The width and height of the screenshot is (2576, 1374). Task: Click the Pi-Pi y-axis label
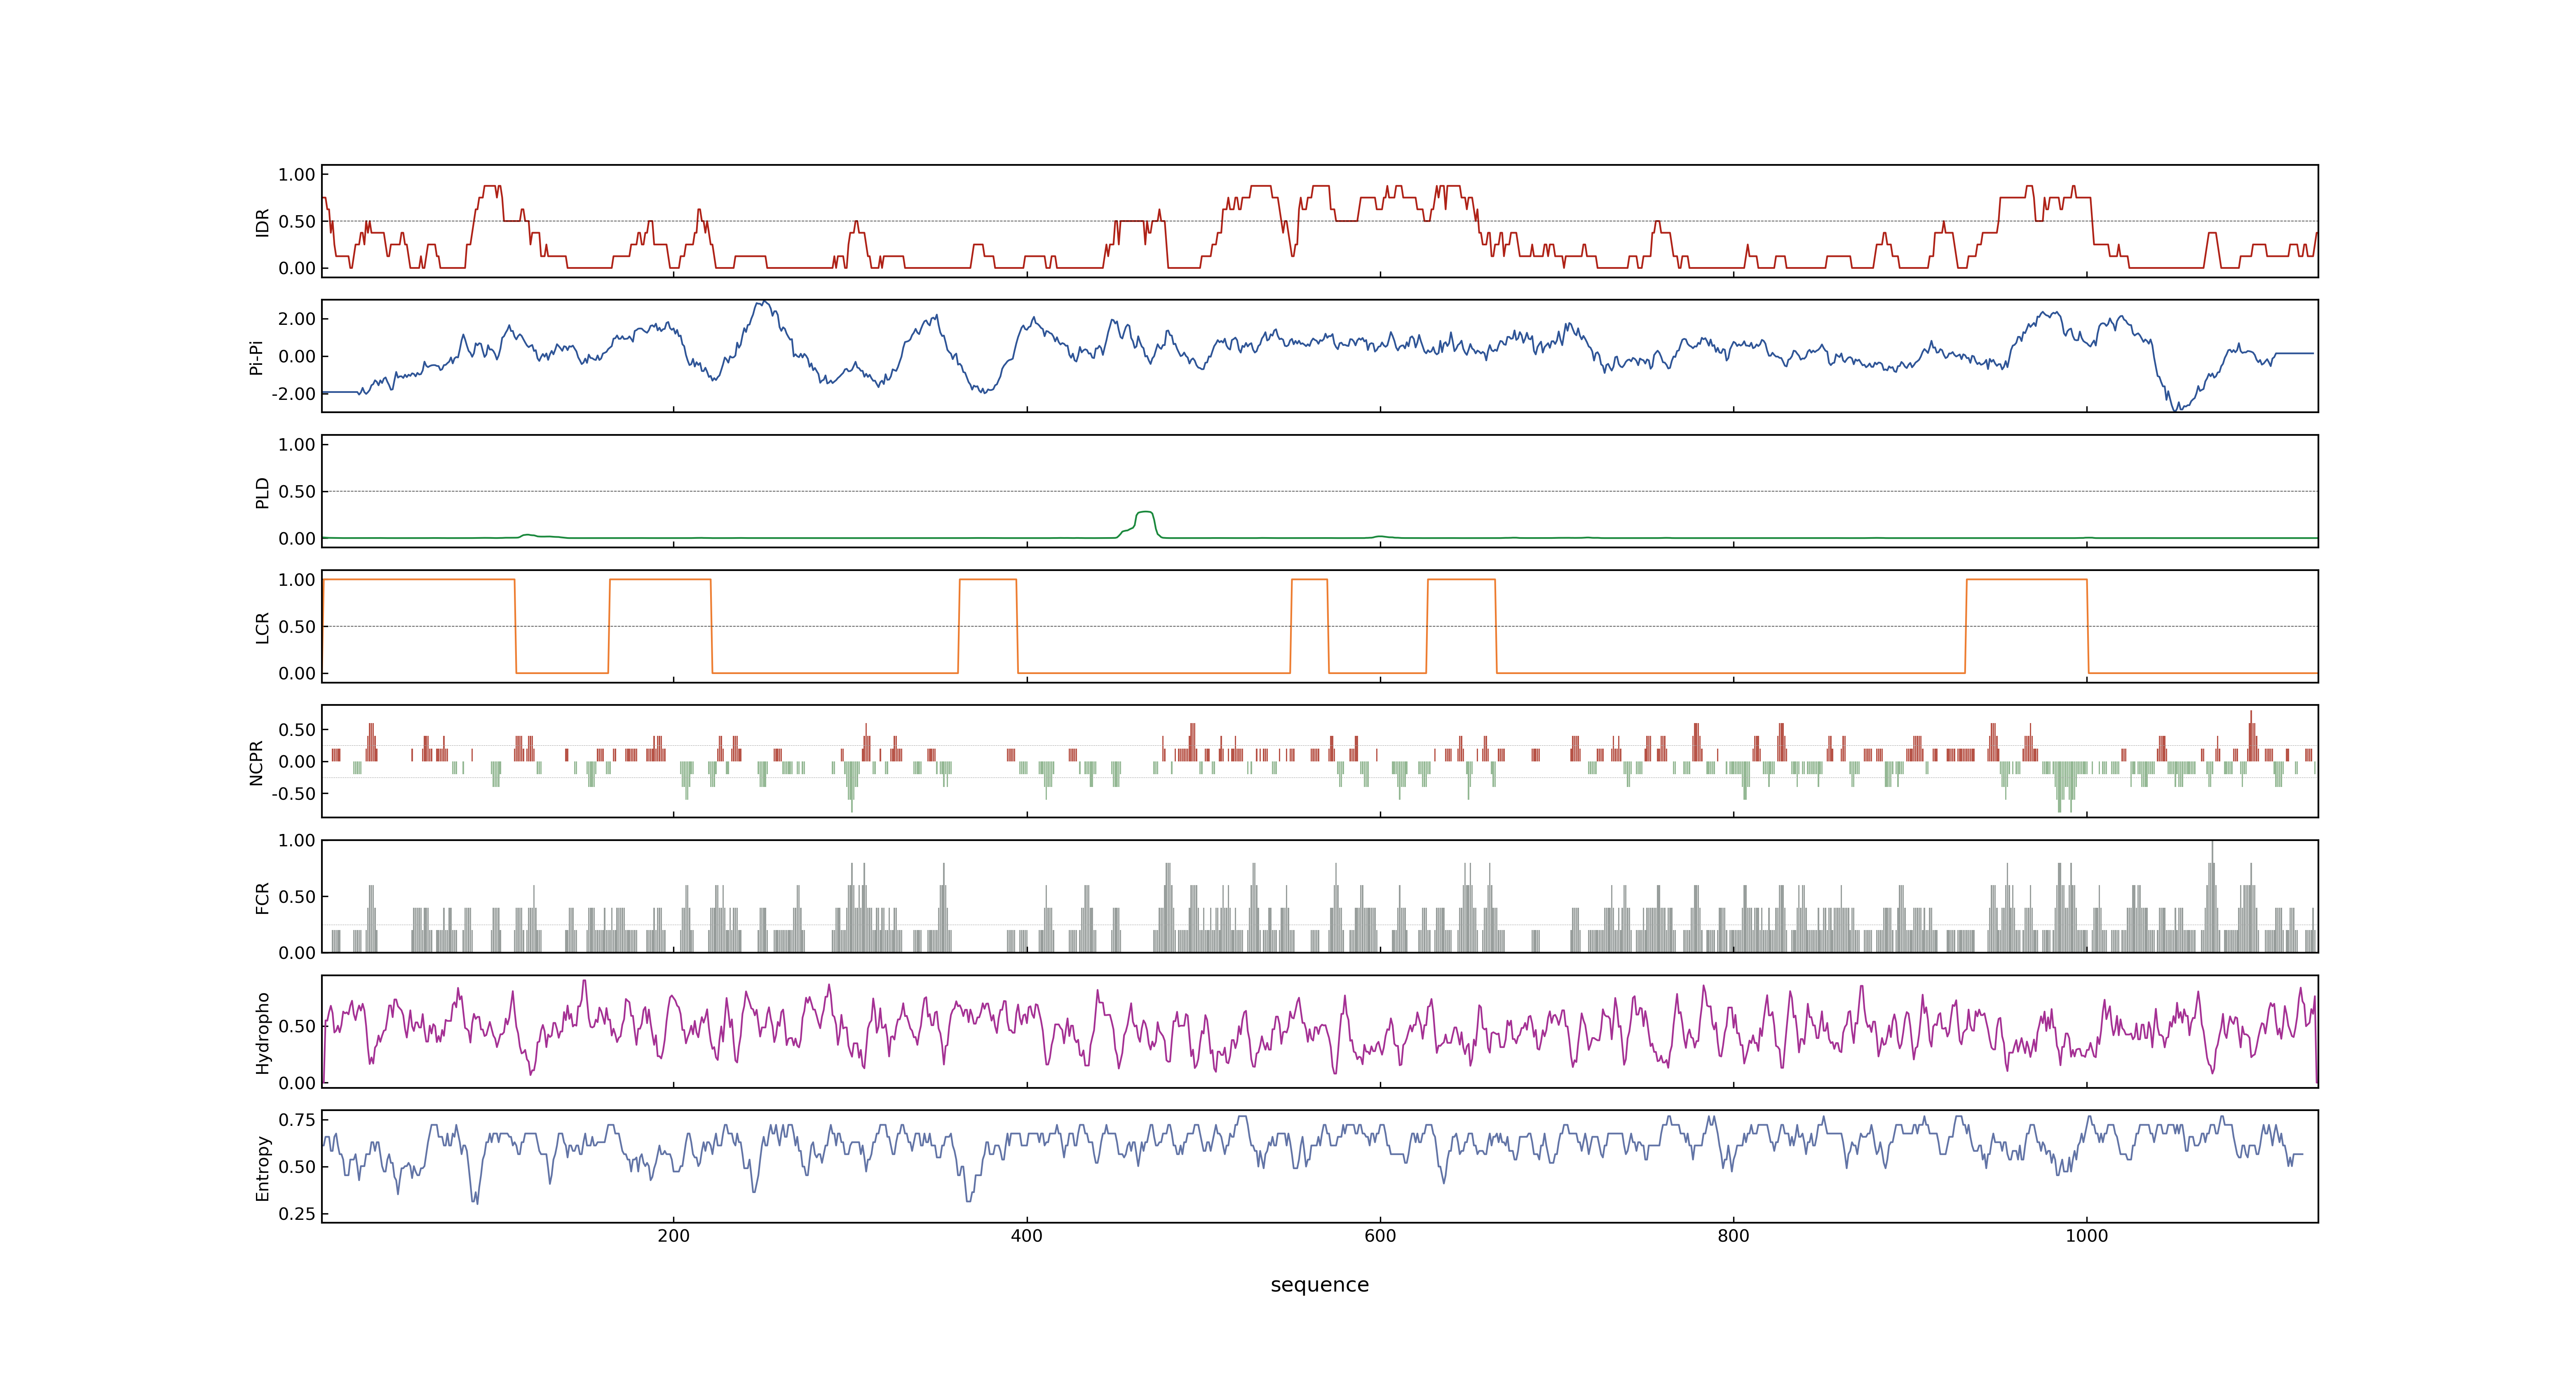point(256,357)
